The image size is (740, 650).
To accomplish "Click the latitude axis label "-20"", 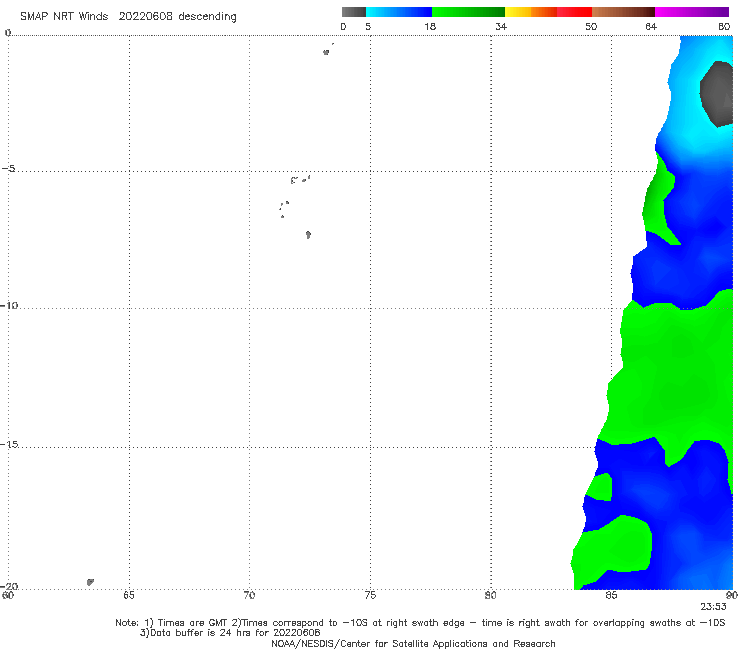I will [x=9, y=586].
